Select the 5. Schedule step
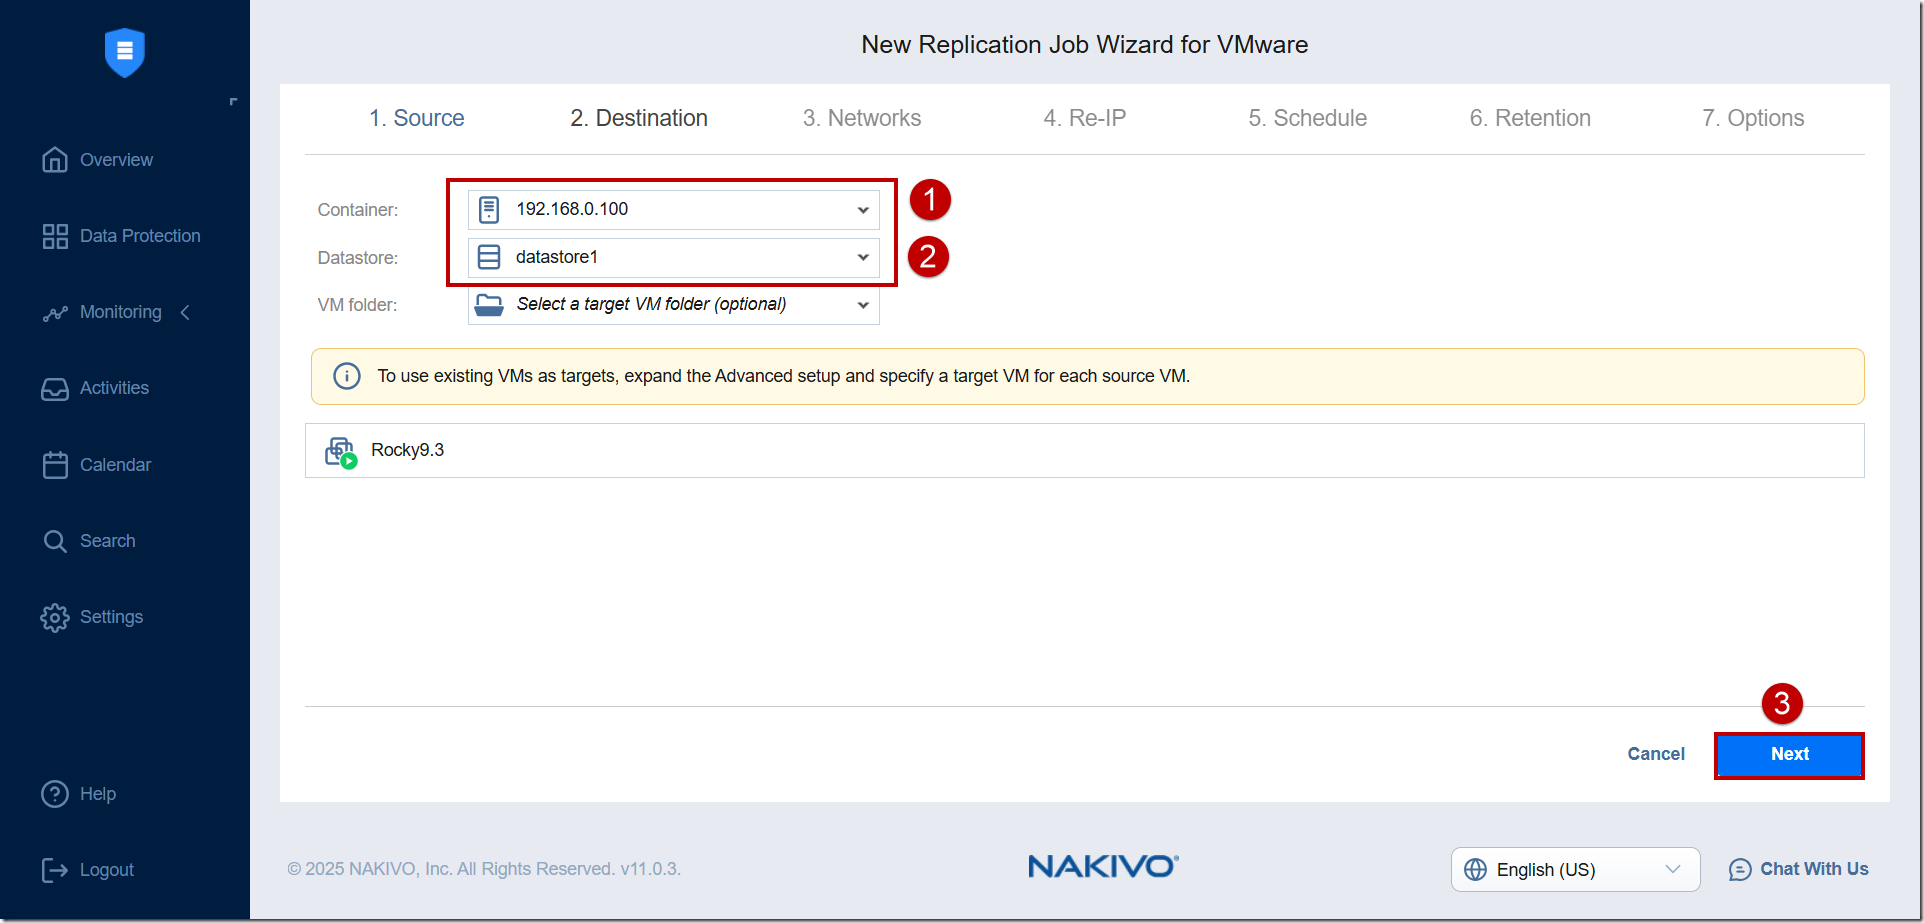The height and width of the screenshot is (923, 1924). click(1307, 118)
